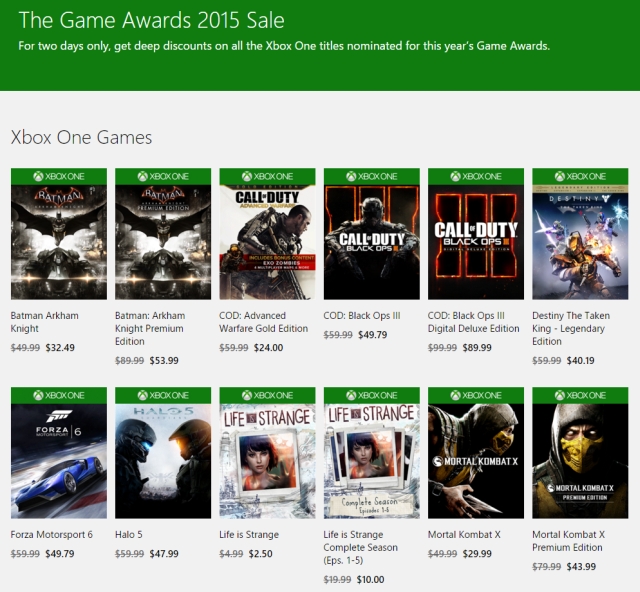Click Xbox One badge above Halo 5
This screenshot has height=592, width=640.
point(163,395)
